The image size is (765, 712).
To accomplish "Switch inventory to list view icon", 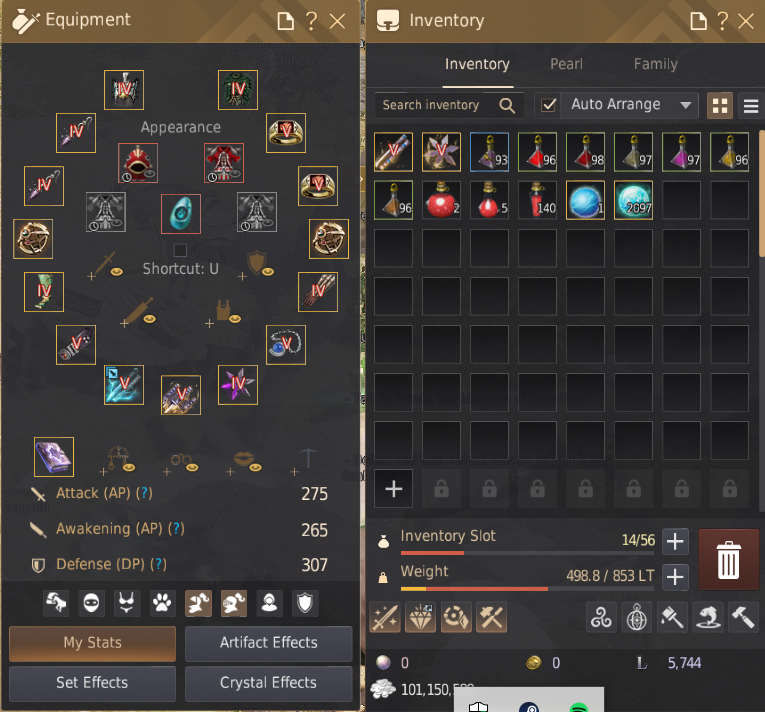I will (x=751, y=105).
